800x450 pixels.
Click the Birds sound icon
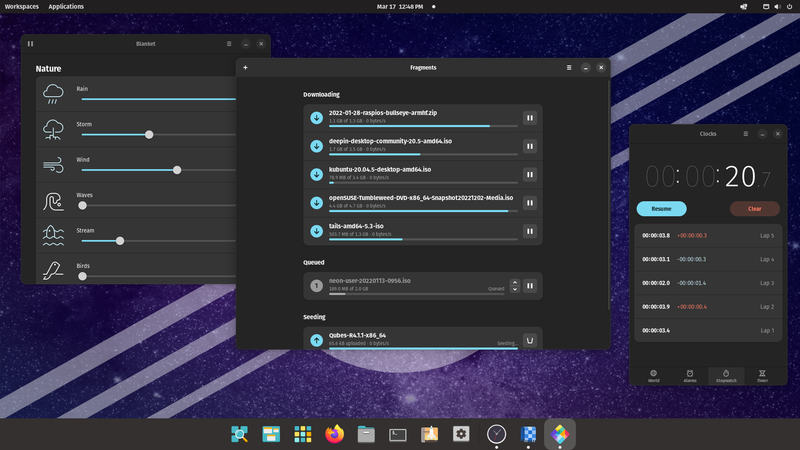click(x=53, y=271)
